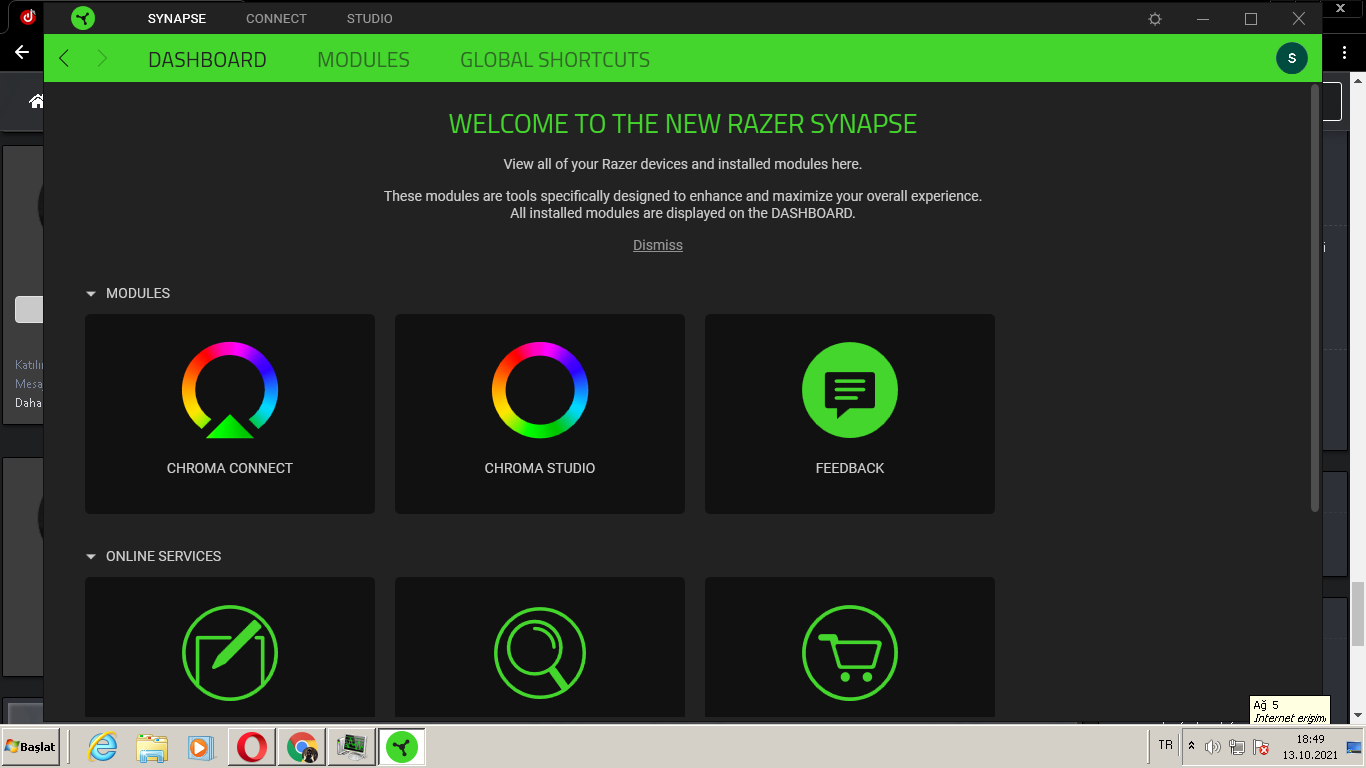Open the Chroma Connect module icon

pyautogui.click(x=230, y=390)
